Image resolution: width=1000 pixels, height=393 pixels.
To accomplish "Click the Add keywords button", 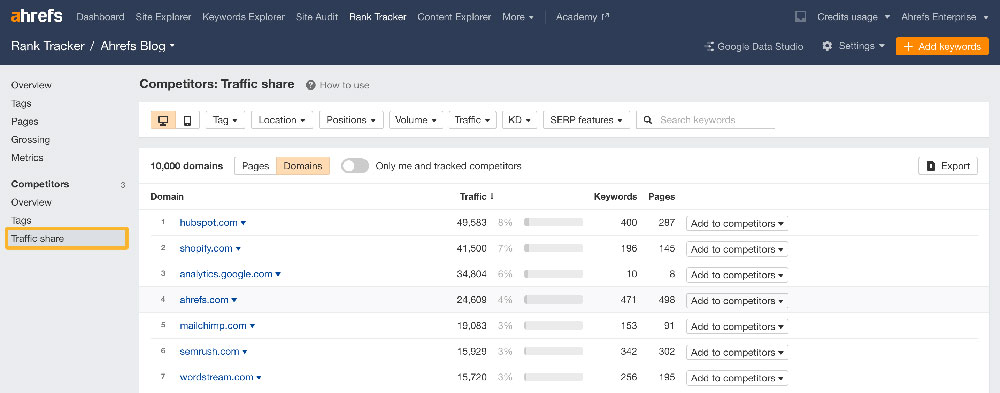I will 942,46.
